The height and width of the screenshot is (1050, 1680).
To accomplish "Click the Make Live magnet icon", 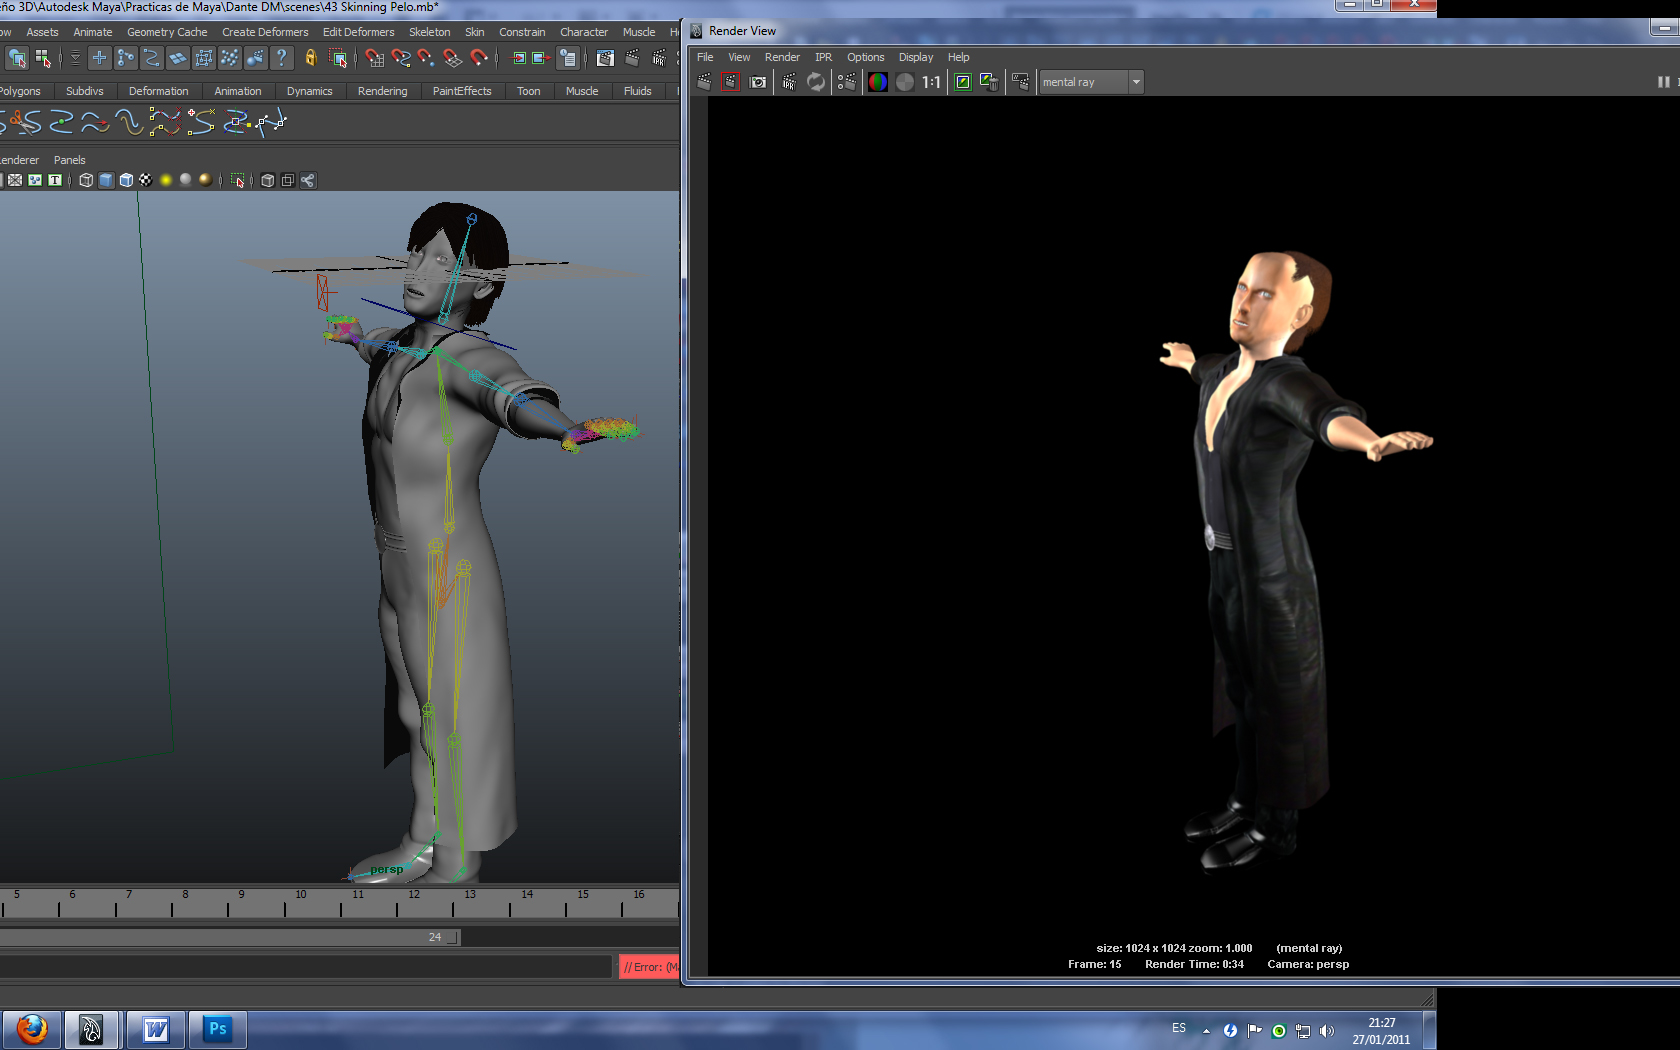I will 479,58.
